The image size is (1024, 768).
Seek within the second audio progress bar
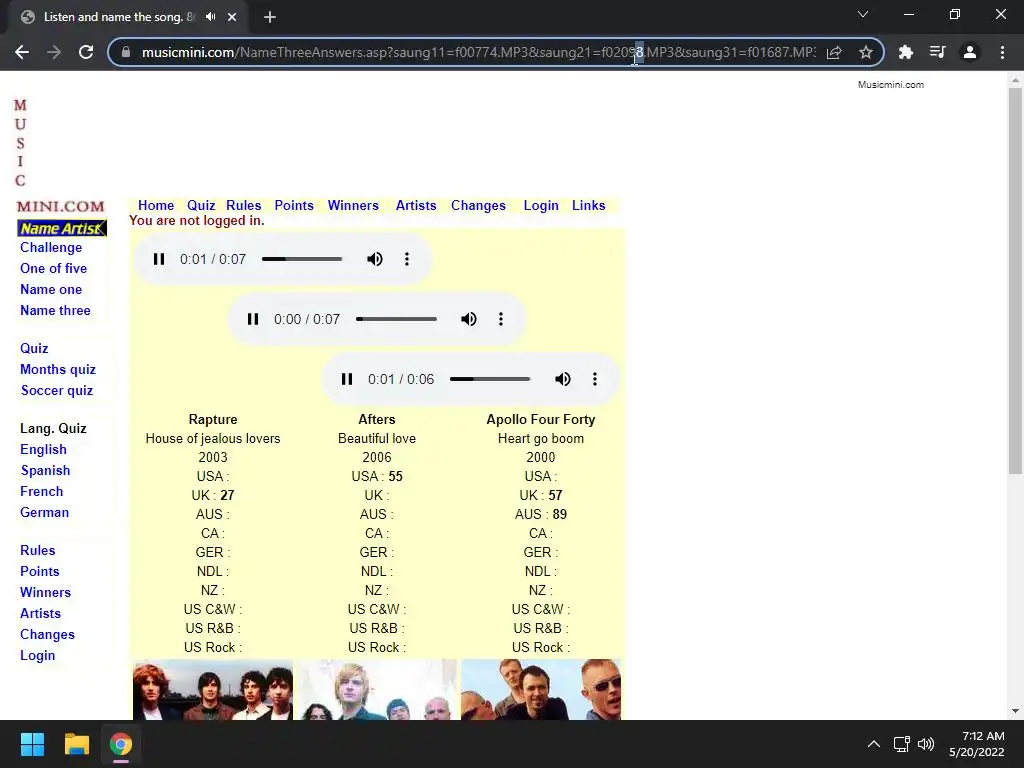[x=396, y=319]
